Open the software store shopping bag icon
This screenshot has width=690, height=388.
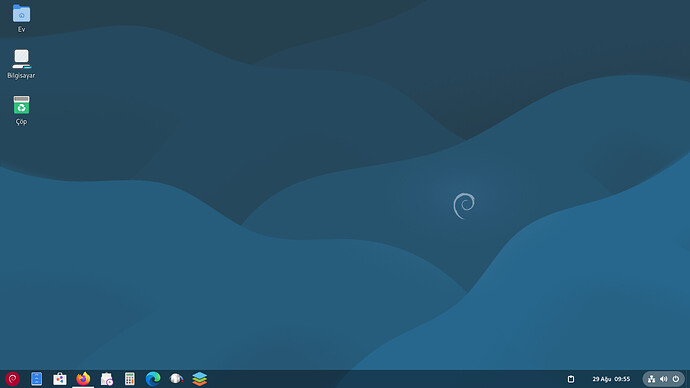pyautogui.click(x=60, y=379)
